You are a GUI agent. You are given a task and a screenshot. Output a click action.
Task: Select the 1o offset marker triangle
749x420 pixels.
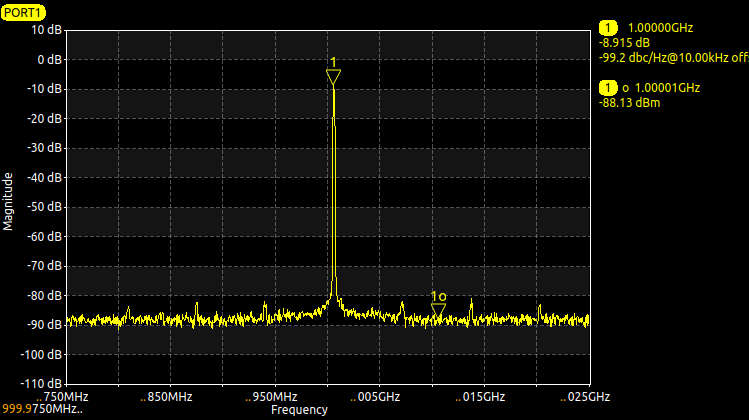[438, 311]
